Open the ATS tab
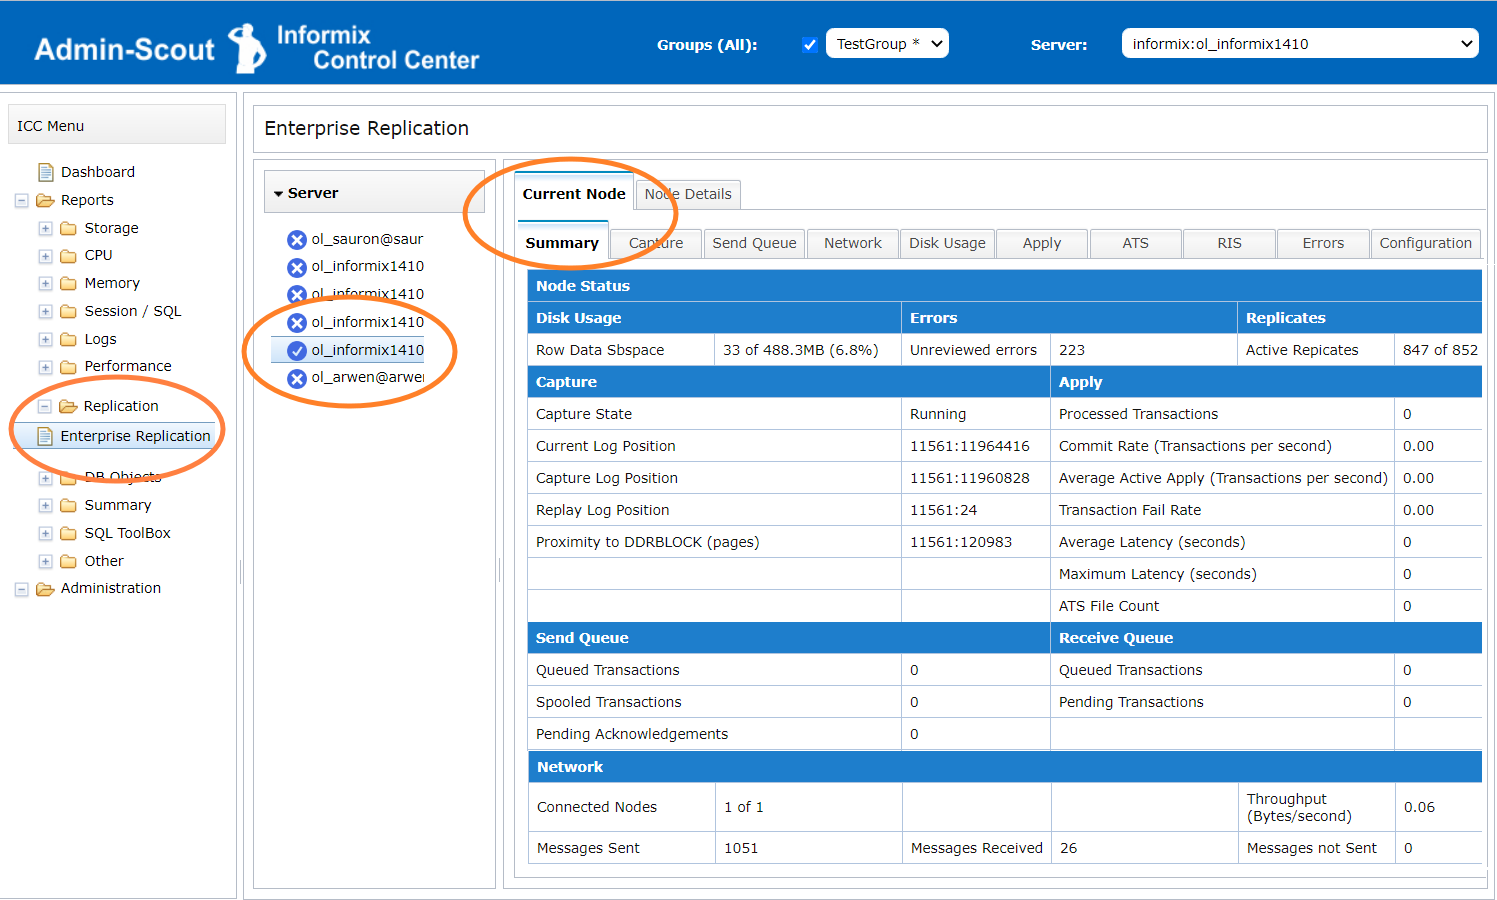 [x=1136, y=243]
